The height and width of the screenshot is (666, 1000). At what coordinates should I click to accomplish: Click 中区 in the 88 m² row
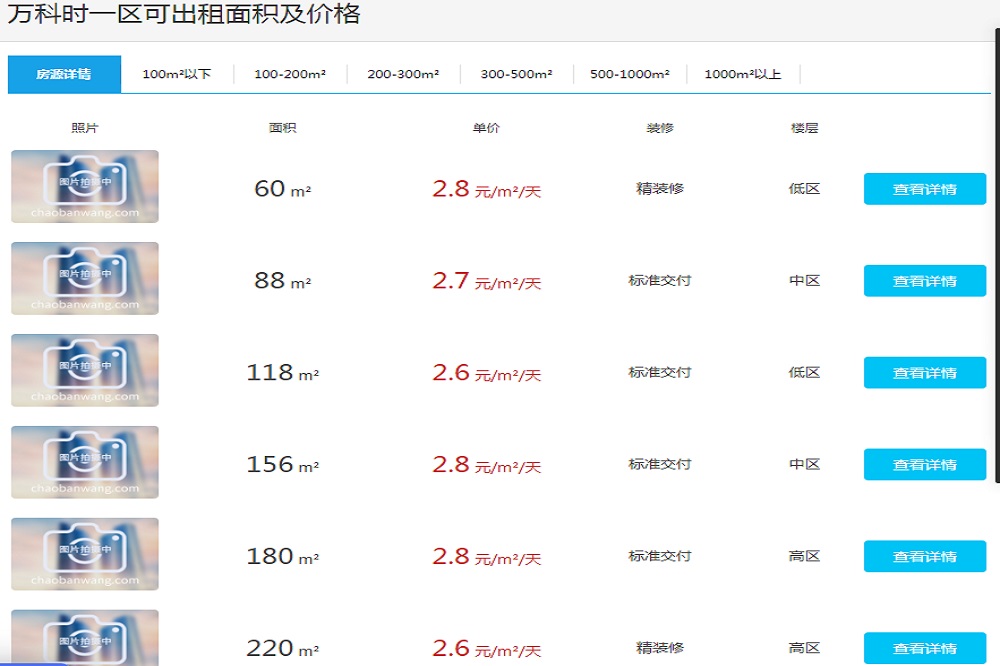click(x=804, y=280)
